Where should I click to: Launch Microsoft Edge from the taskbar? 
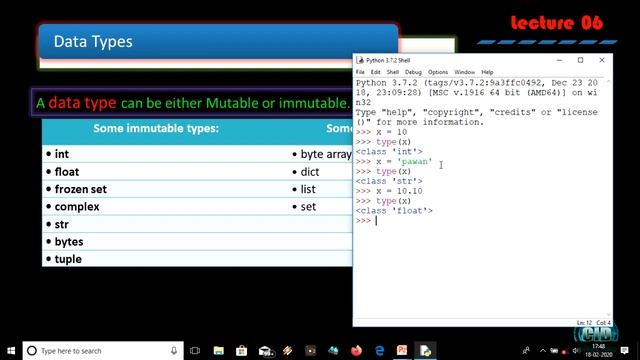point(380,351)
